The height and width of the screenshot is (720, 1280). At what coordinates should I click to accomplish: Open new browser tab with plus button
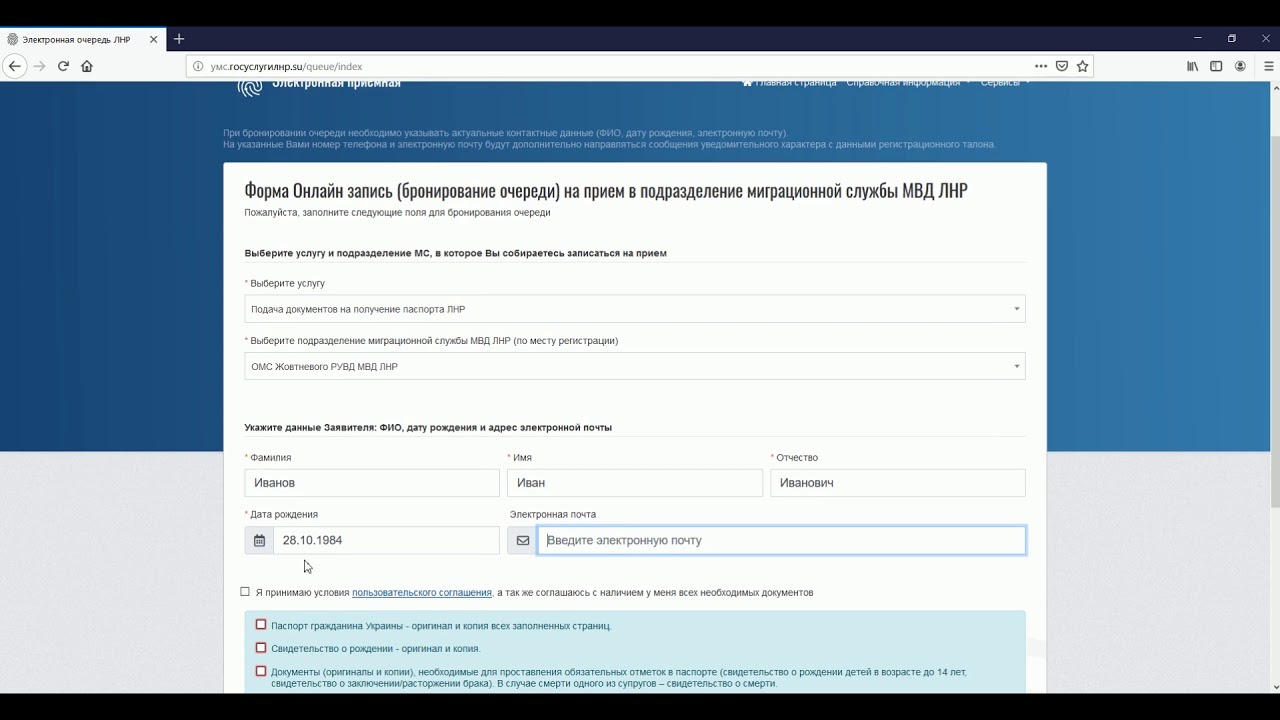pyautogui.click(x=179, y=39)
